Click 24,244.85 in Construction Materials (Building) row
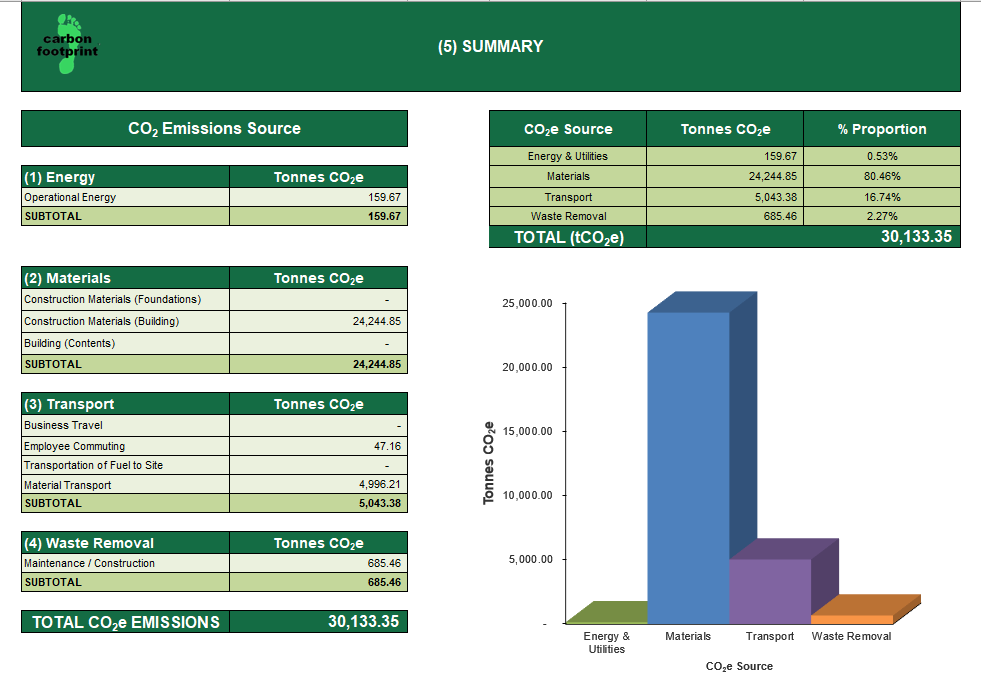981x688 pixels. point(377,321)
